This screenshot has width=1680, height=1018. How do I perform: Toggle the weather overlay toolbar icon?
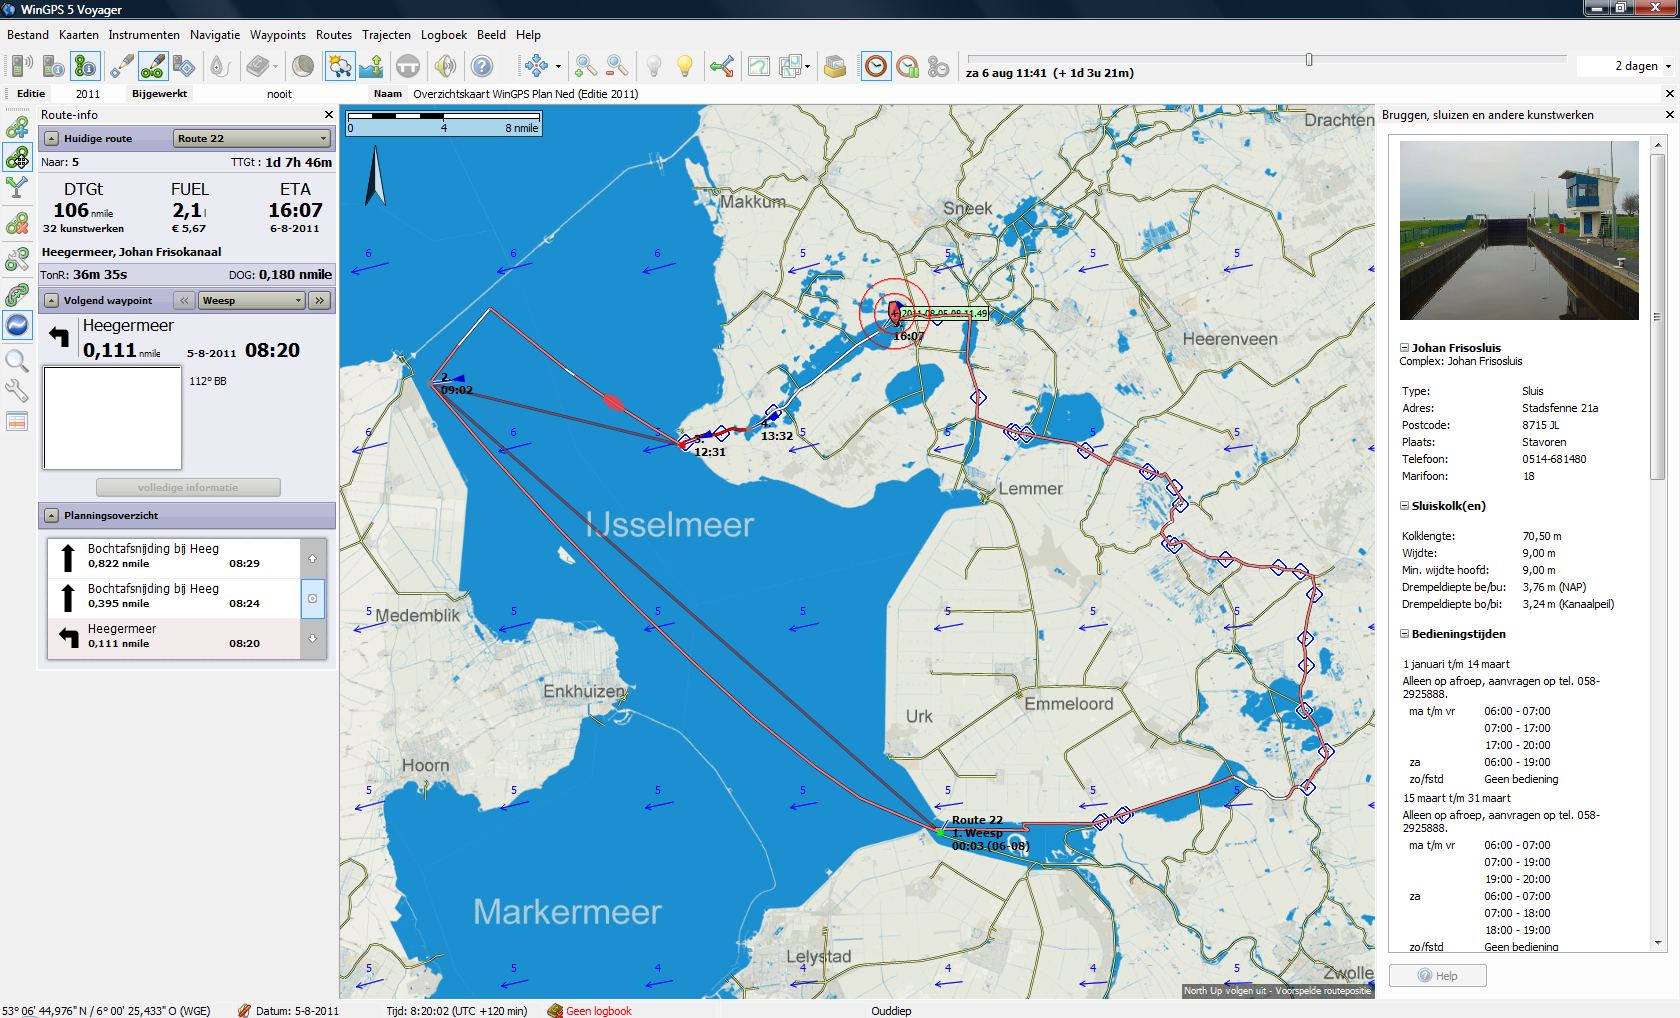340,66
